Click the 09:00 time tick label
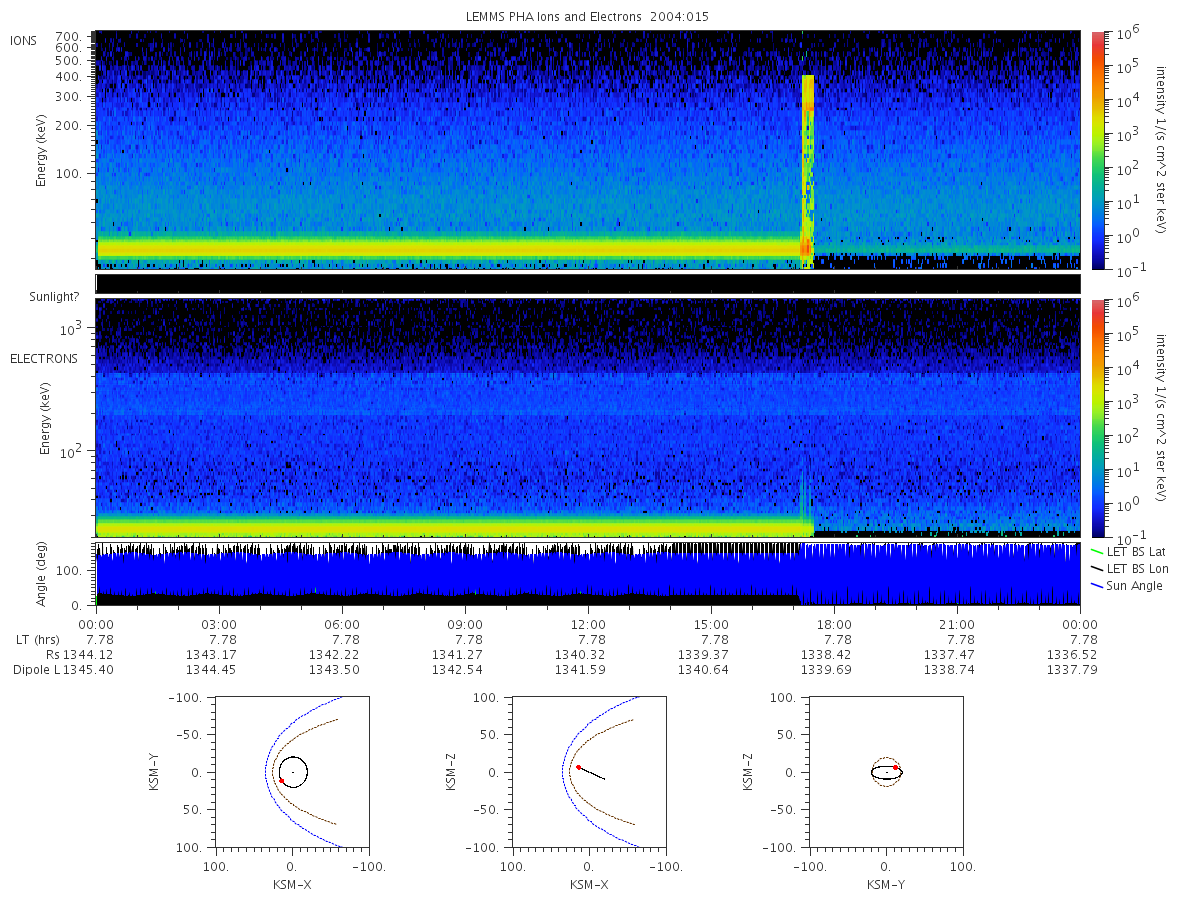Screen dimensions: 1200x900 click(465, 624)
